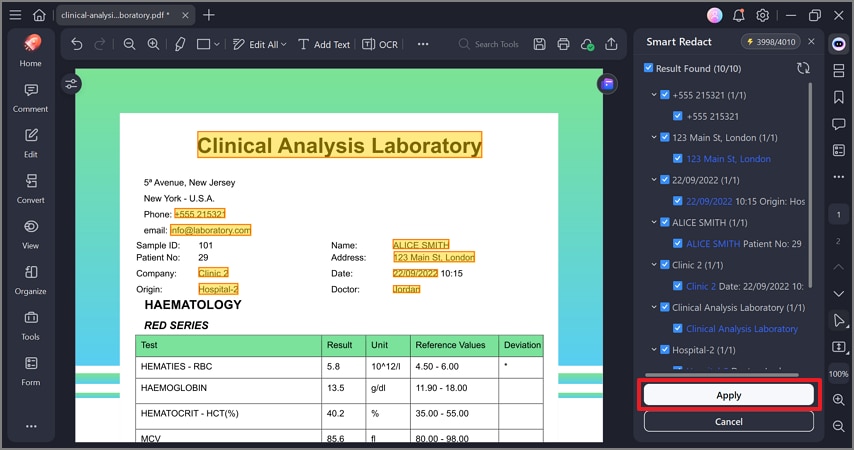Open the toolbar more options ellipsis

pyautogui.click(x=423, y=44)
